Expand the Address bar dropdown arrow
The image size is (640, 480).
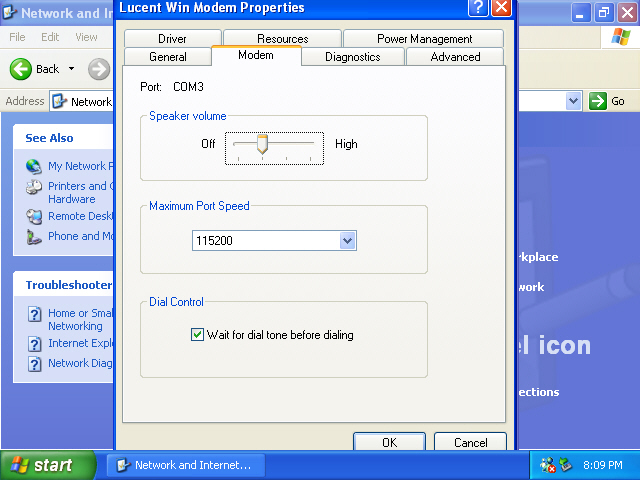coord(573,101)
